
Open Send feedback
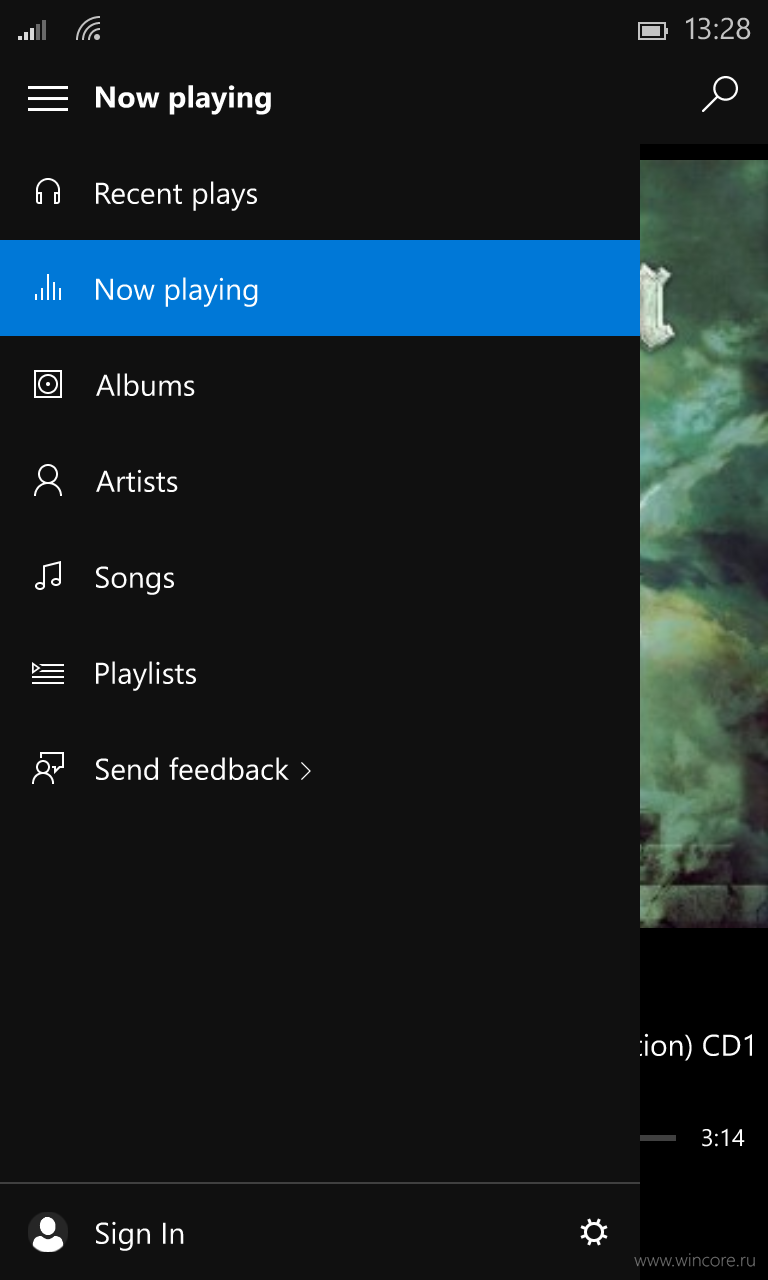320,769
